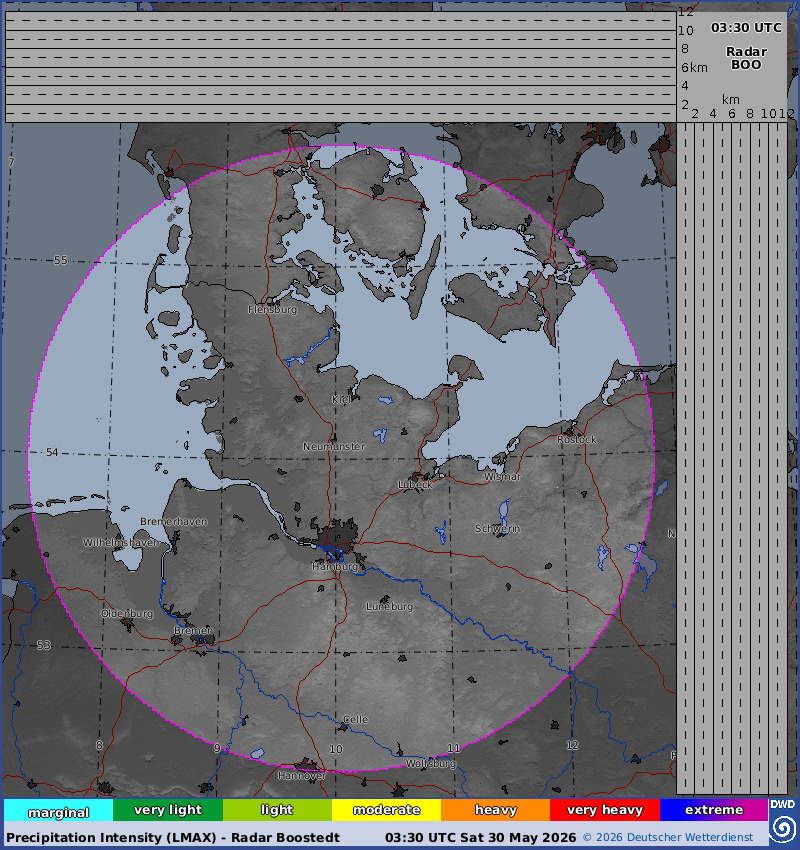Click the very heavy red legend swatch
Viewport: 800px width, 850px height.
pos(605,810)
